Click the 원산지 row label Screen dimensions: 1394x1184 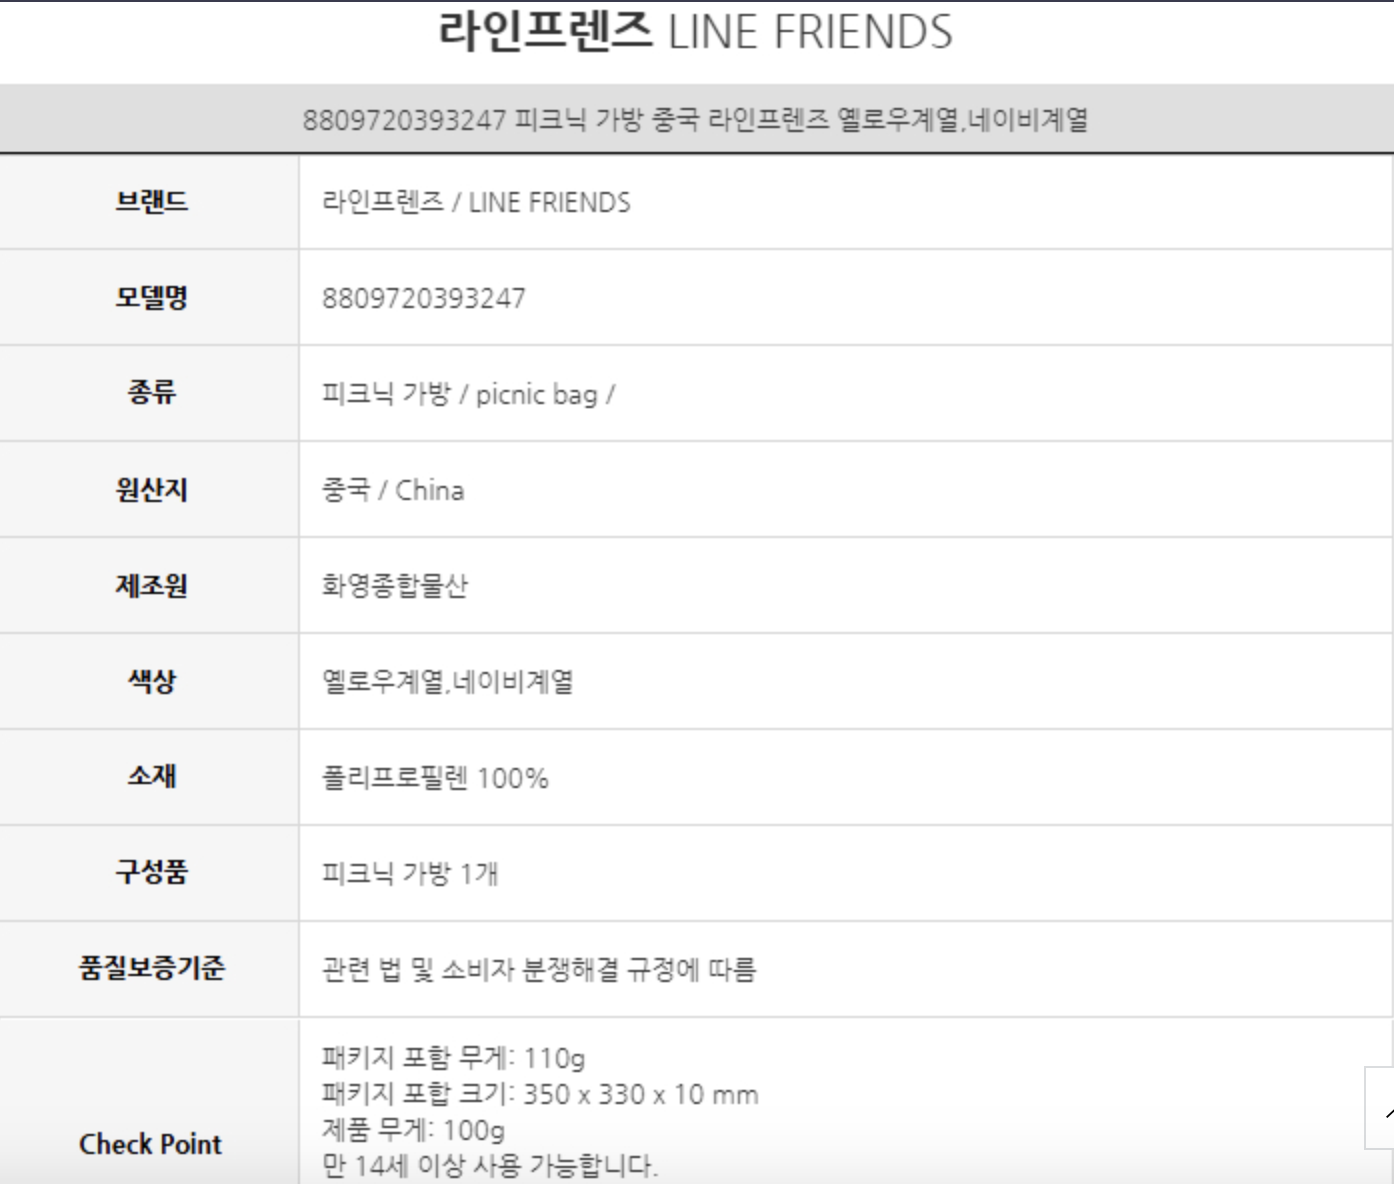point(151,490)
